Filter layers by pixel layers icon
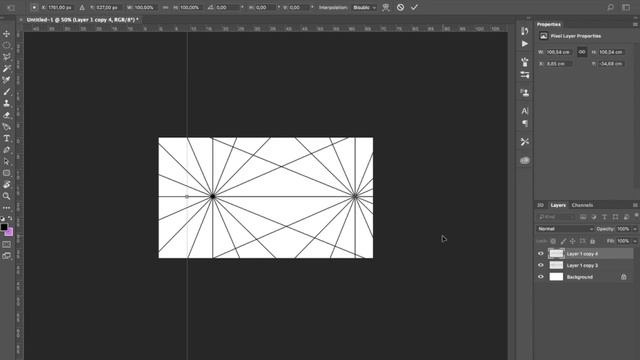The image size is (640, 360). [583, 217]
